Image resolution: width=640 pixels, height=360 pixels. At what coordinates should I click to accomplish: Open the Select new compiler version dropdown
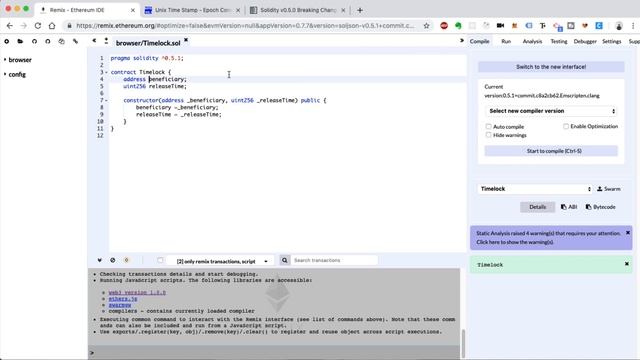551,111
